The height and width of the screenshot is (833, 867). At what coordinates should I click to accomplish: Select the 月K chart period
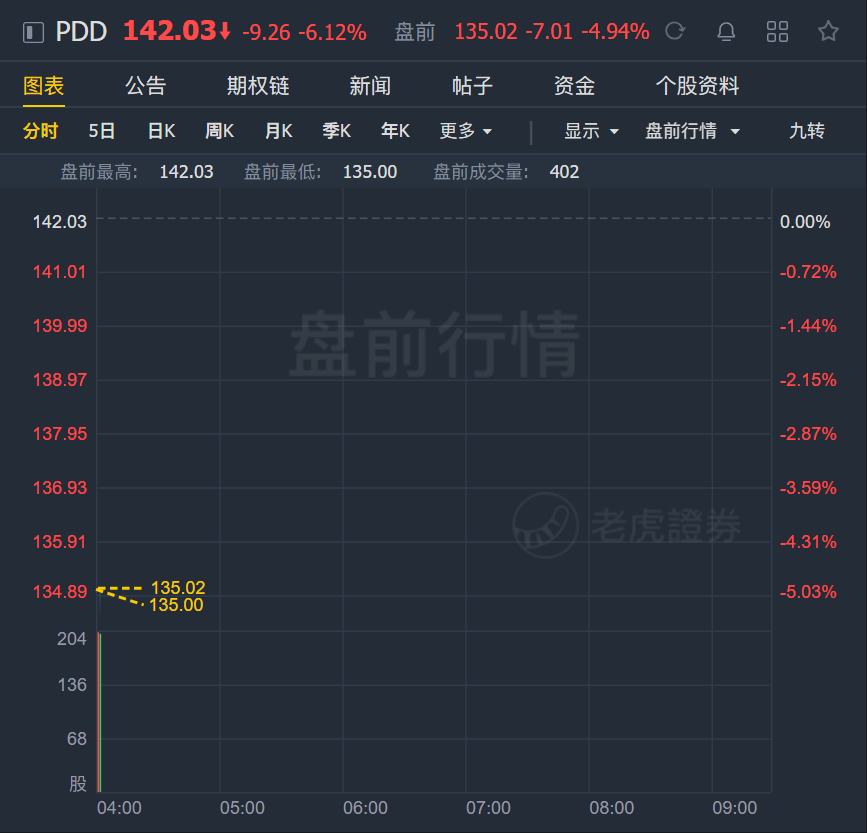pyautogui.click(x=278, y=131)
